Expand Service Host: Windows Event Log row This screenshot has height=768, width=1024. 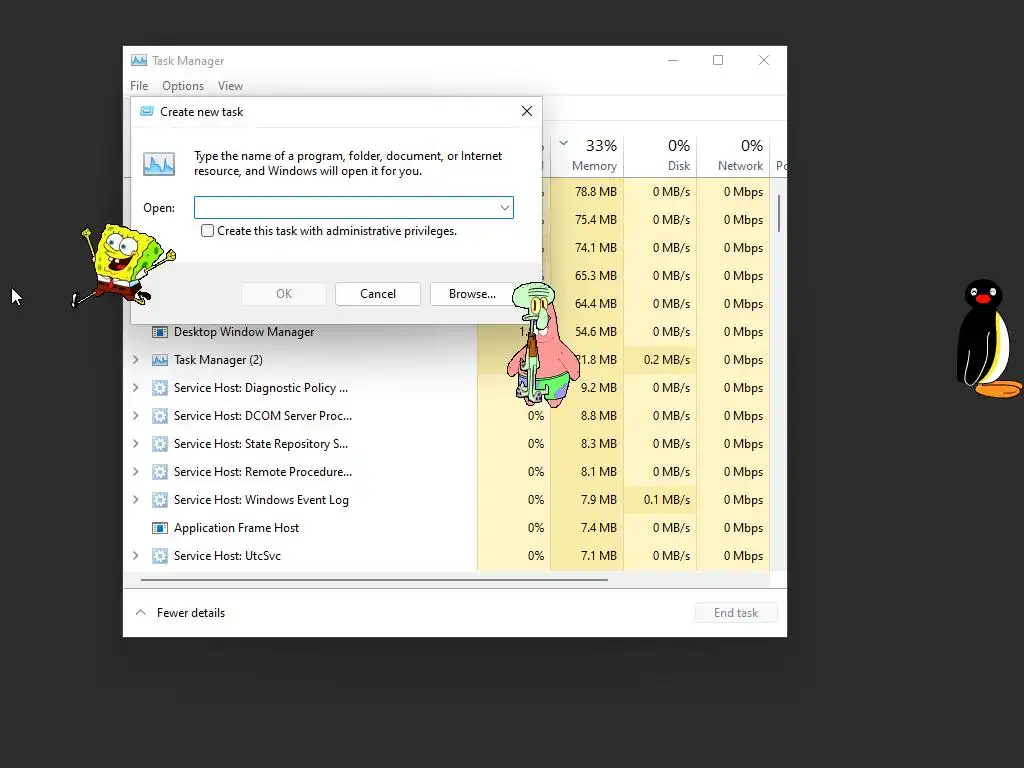[x=136, y=500]
